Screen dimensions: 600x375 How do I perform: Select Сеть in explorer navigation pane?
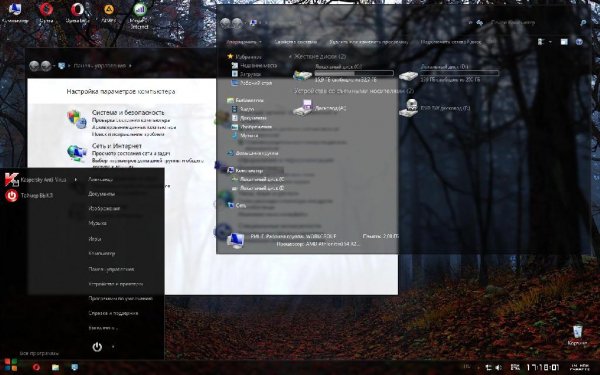coord(237,205)
